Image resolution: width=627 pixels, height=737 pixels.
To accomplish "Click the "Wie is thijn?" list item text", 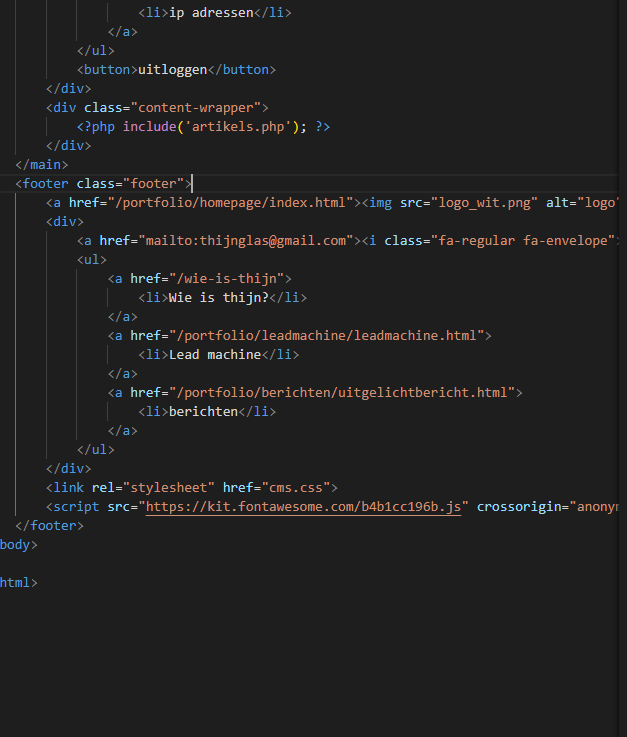I will tap(218, 297).
